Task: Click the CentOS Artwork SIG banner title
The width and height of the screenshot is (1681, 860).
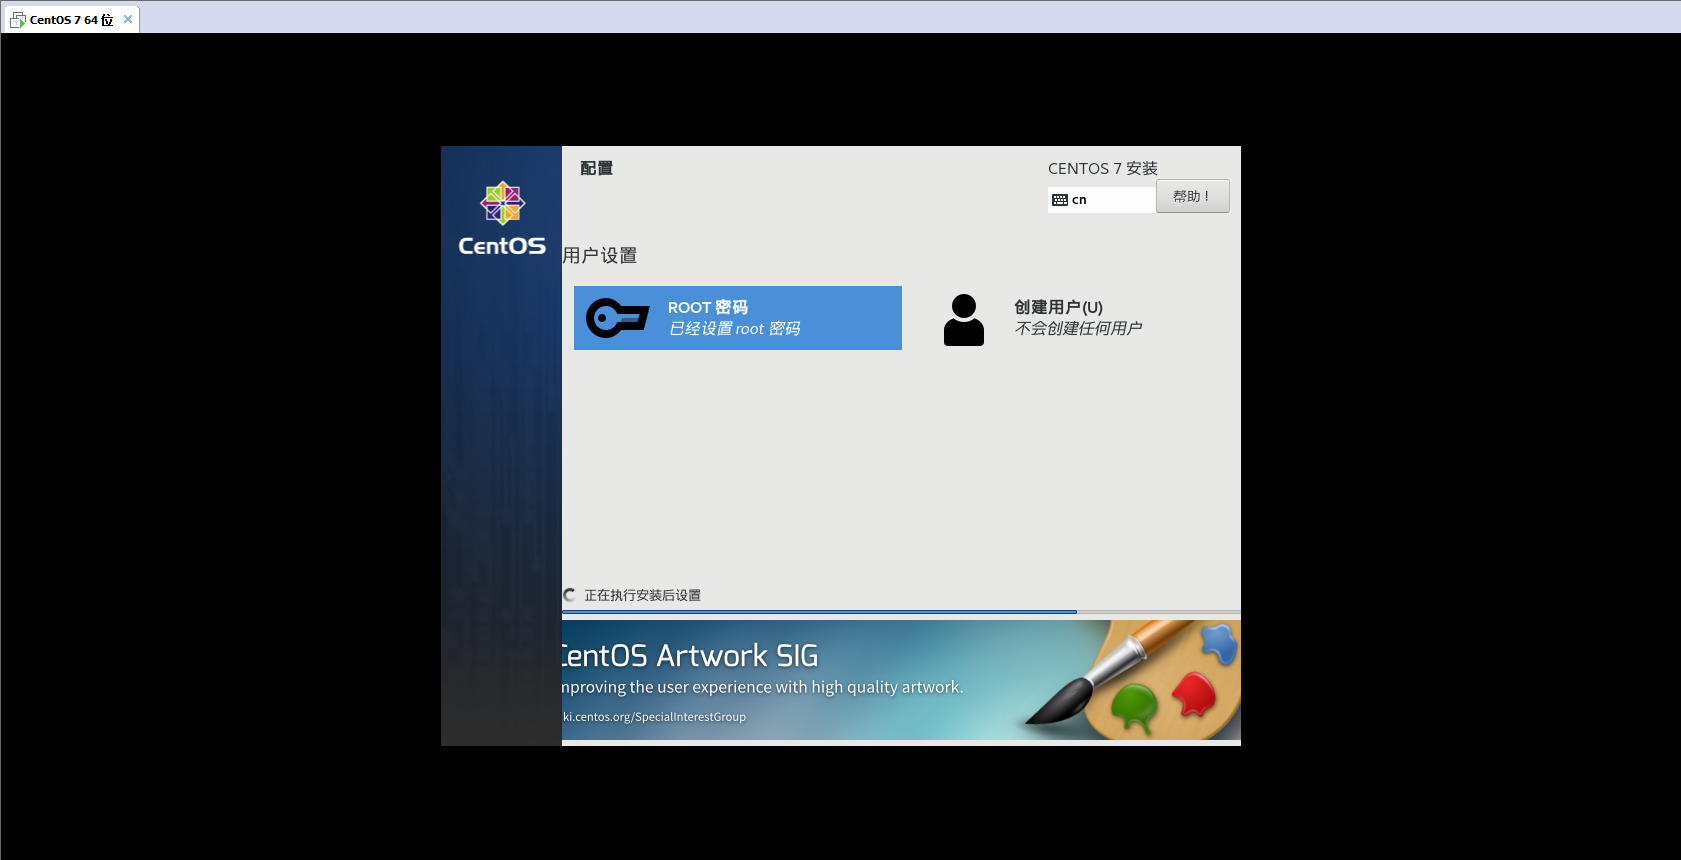Action: coord(690,656)
